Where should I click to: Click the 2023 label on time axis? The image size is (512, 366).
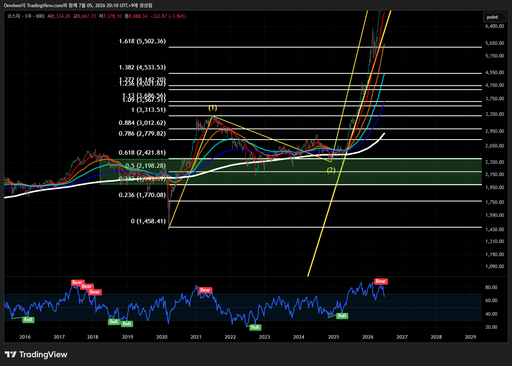tap(264, 337)
